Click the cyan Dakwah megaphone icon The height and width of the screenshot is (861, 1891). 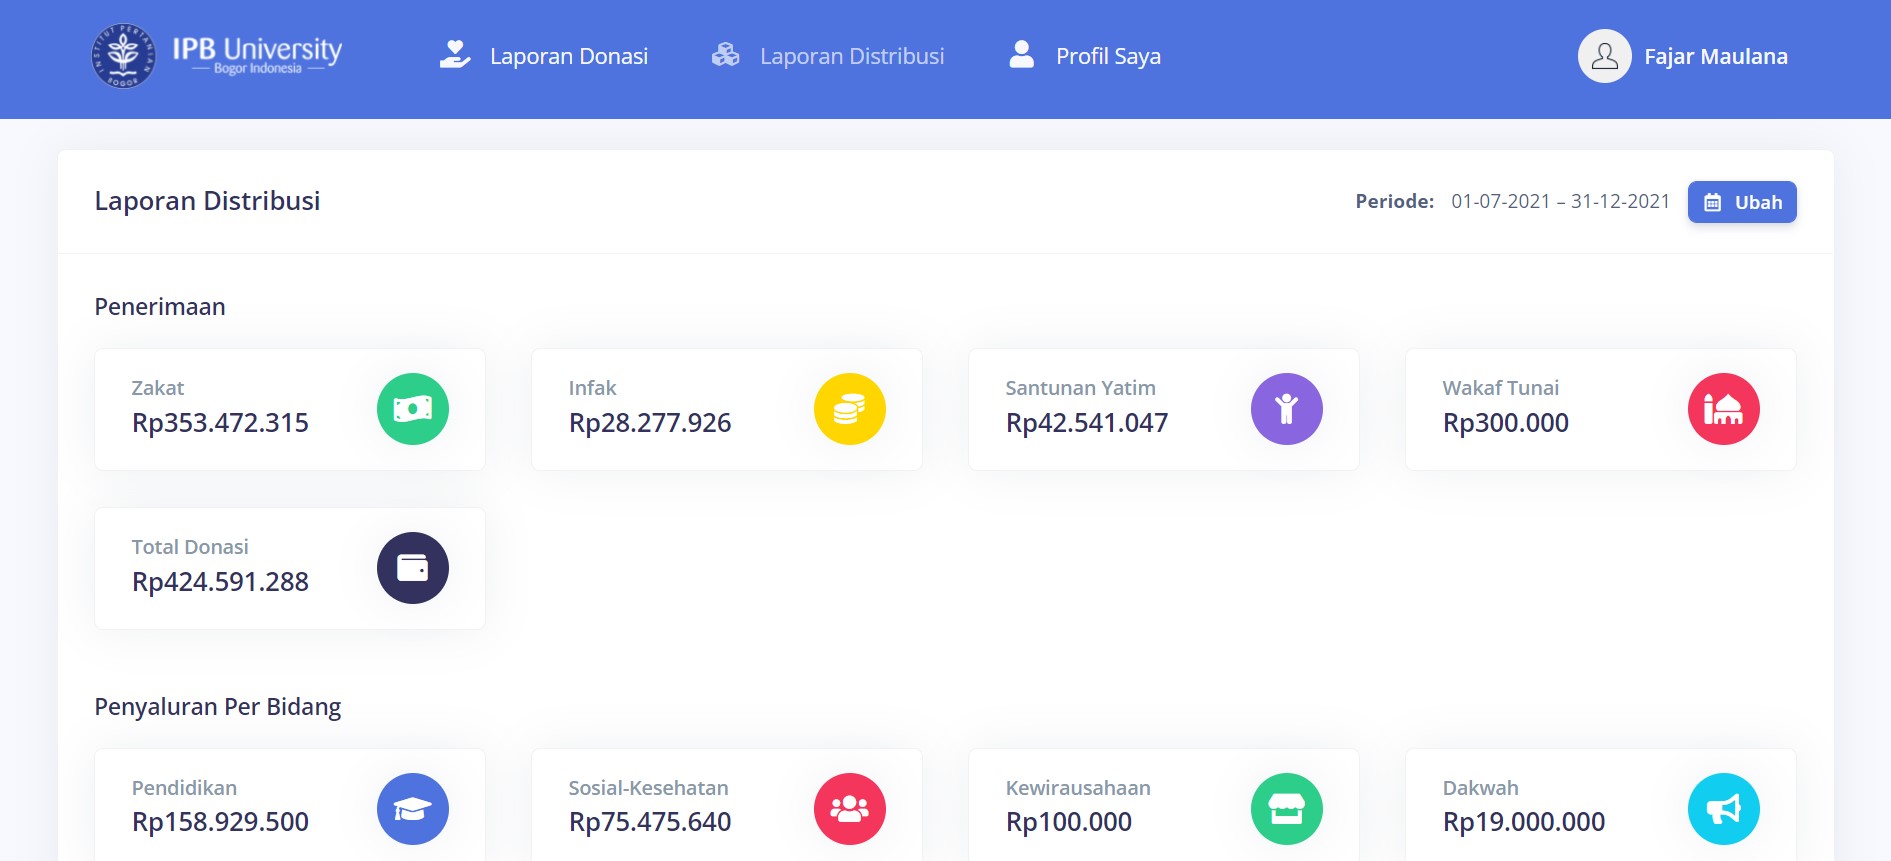click(x=1723, y=809)
